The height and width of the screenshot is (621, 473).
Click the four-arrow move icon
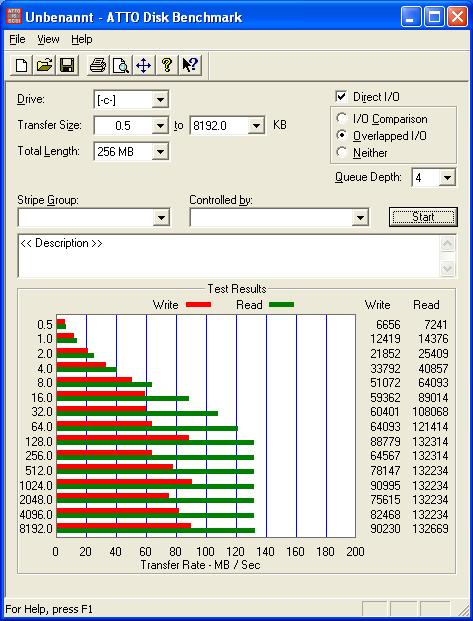143,65
